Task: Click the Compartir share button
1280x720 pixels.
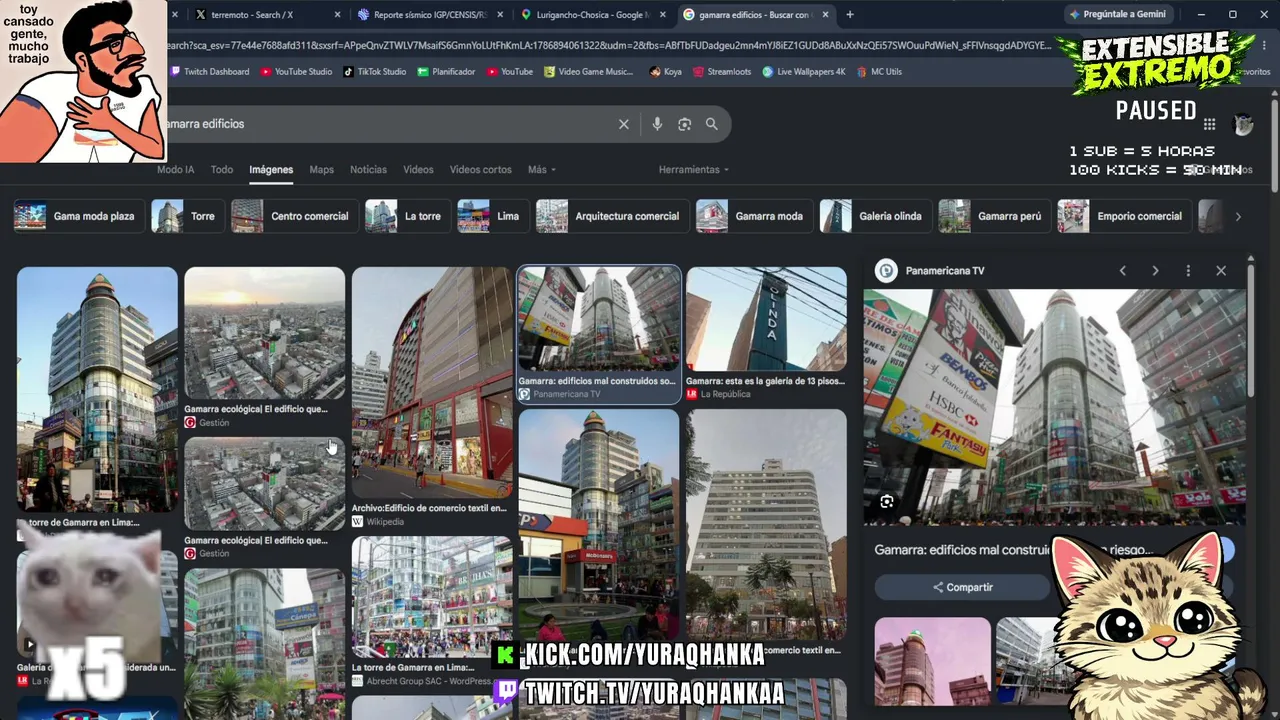Action: [x=963, y=587]
